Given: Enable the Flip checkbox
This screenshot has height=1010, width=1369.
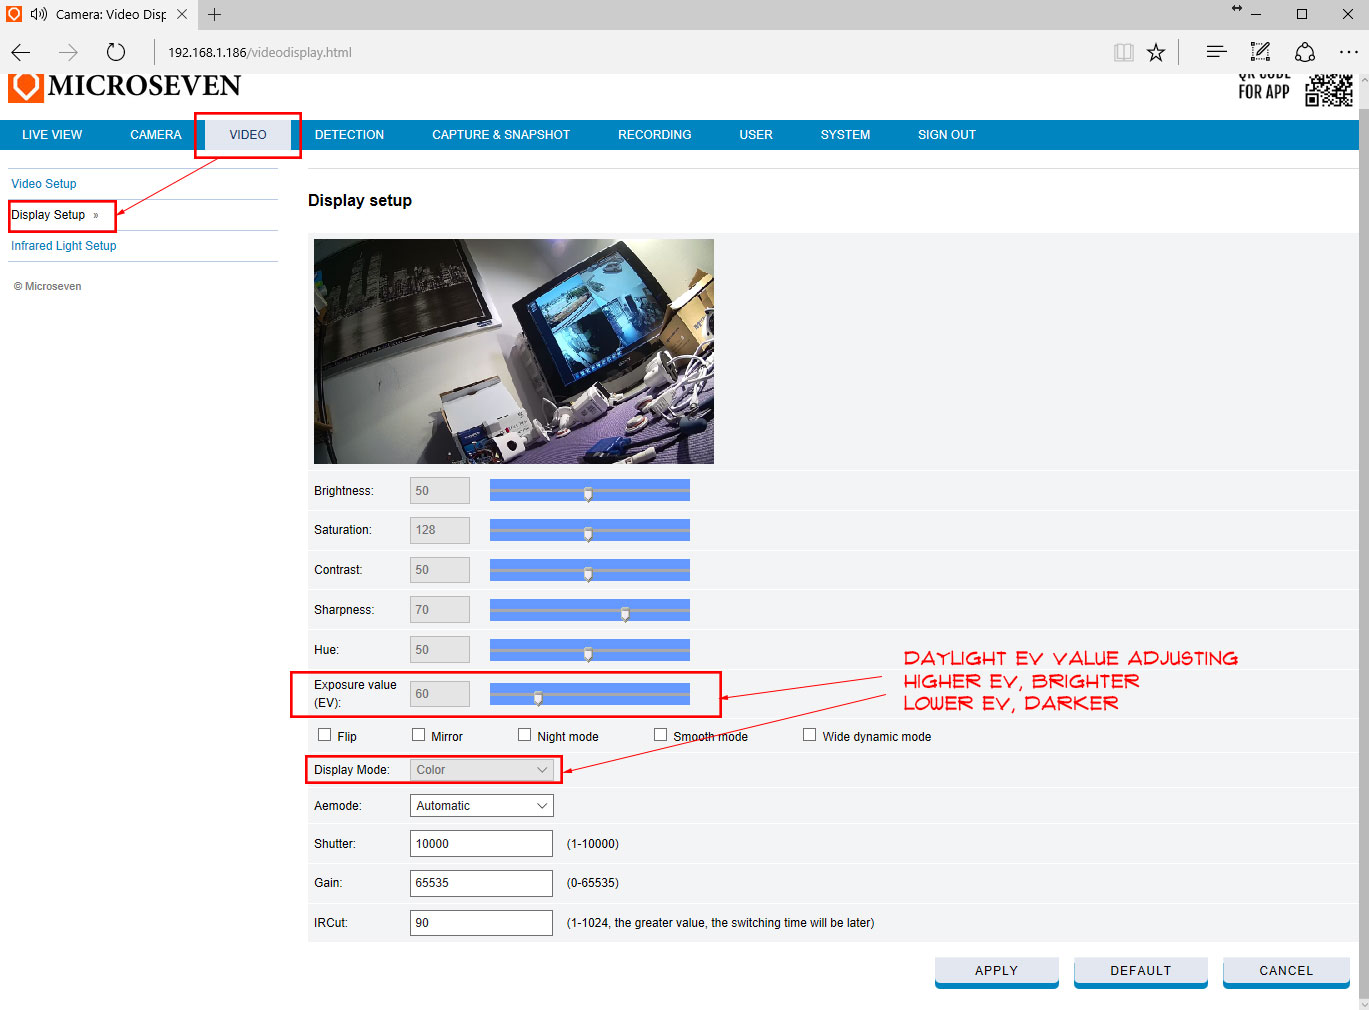Looking at the screenshot, I should click(324, 735).
